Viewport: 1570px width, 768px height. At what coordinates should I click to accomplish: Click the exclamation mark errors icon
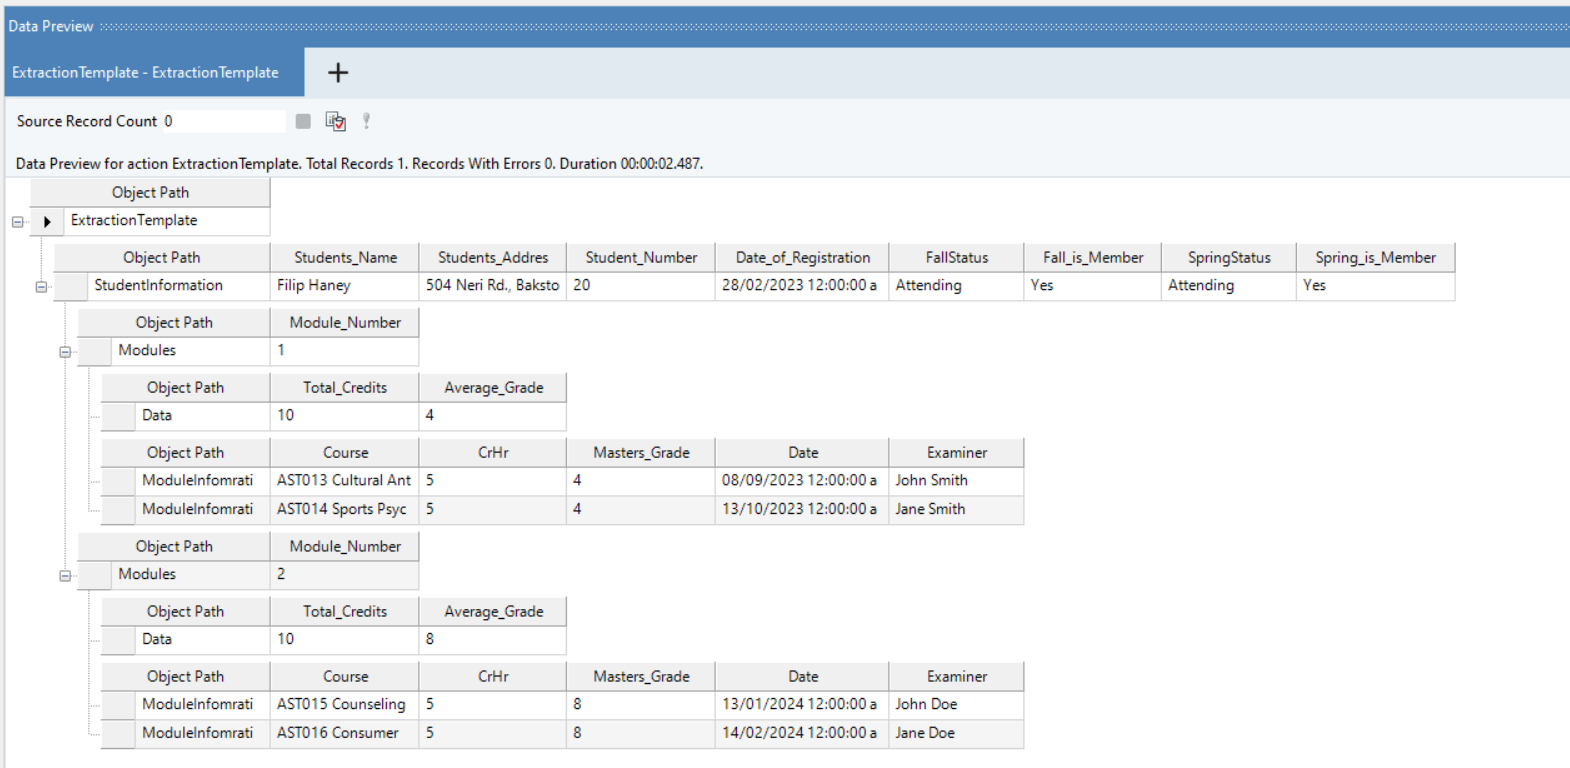coord(366,121)
